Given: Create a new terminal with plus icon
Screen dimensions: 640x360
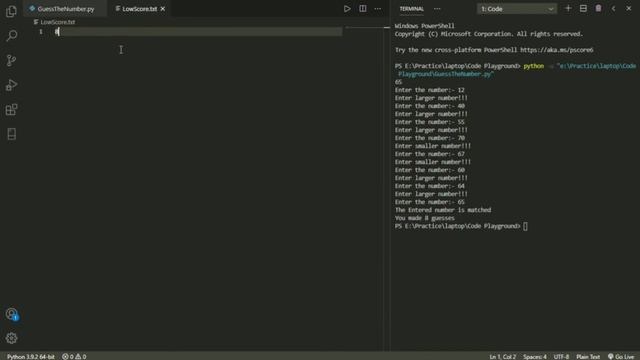Looking at the screenshot, I should 568,9.
